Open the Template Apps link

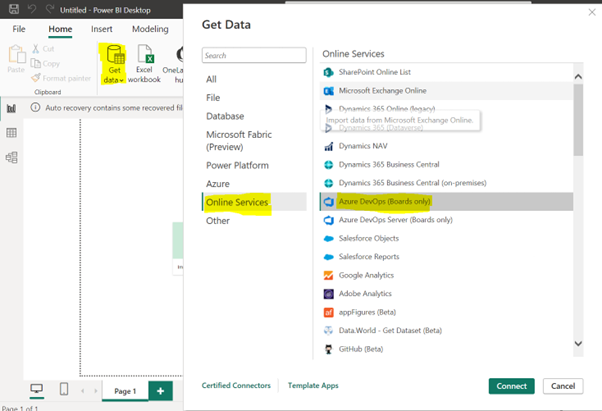[313, 386]
